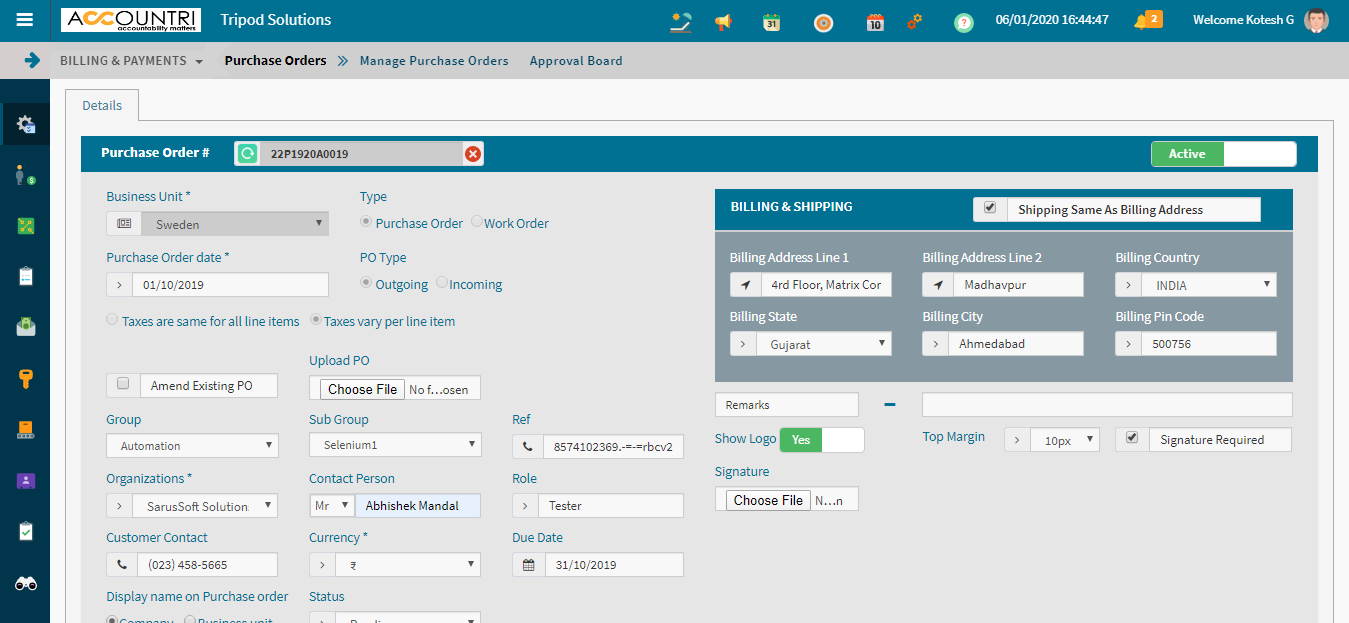
Task: Click the Role Tester field
Action: pyautogui.click(x=611, y=506)
